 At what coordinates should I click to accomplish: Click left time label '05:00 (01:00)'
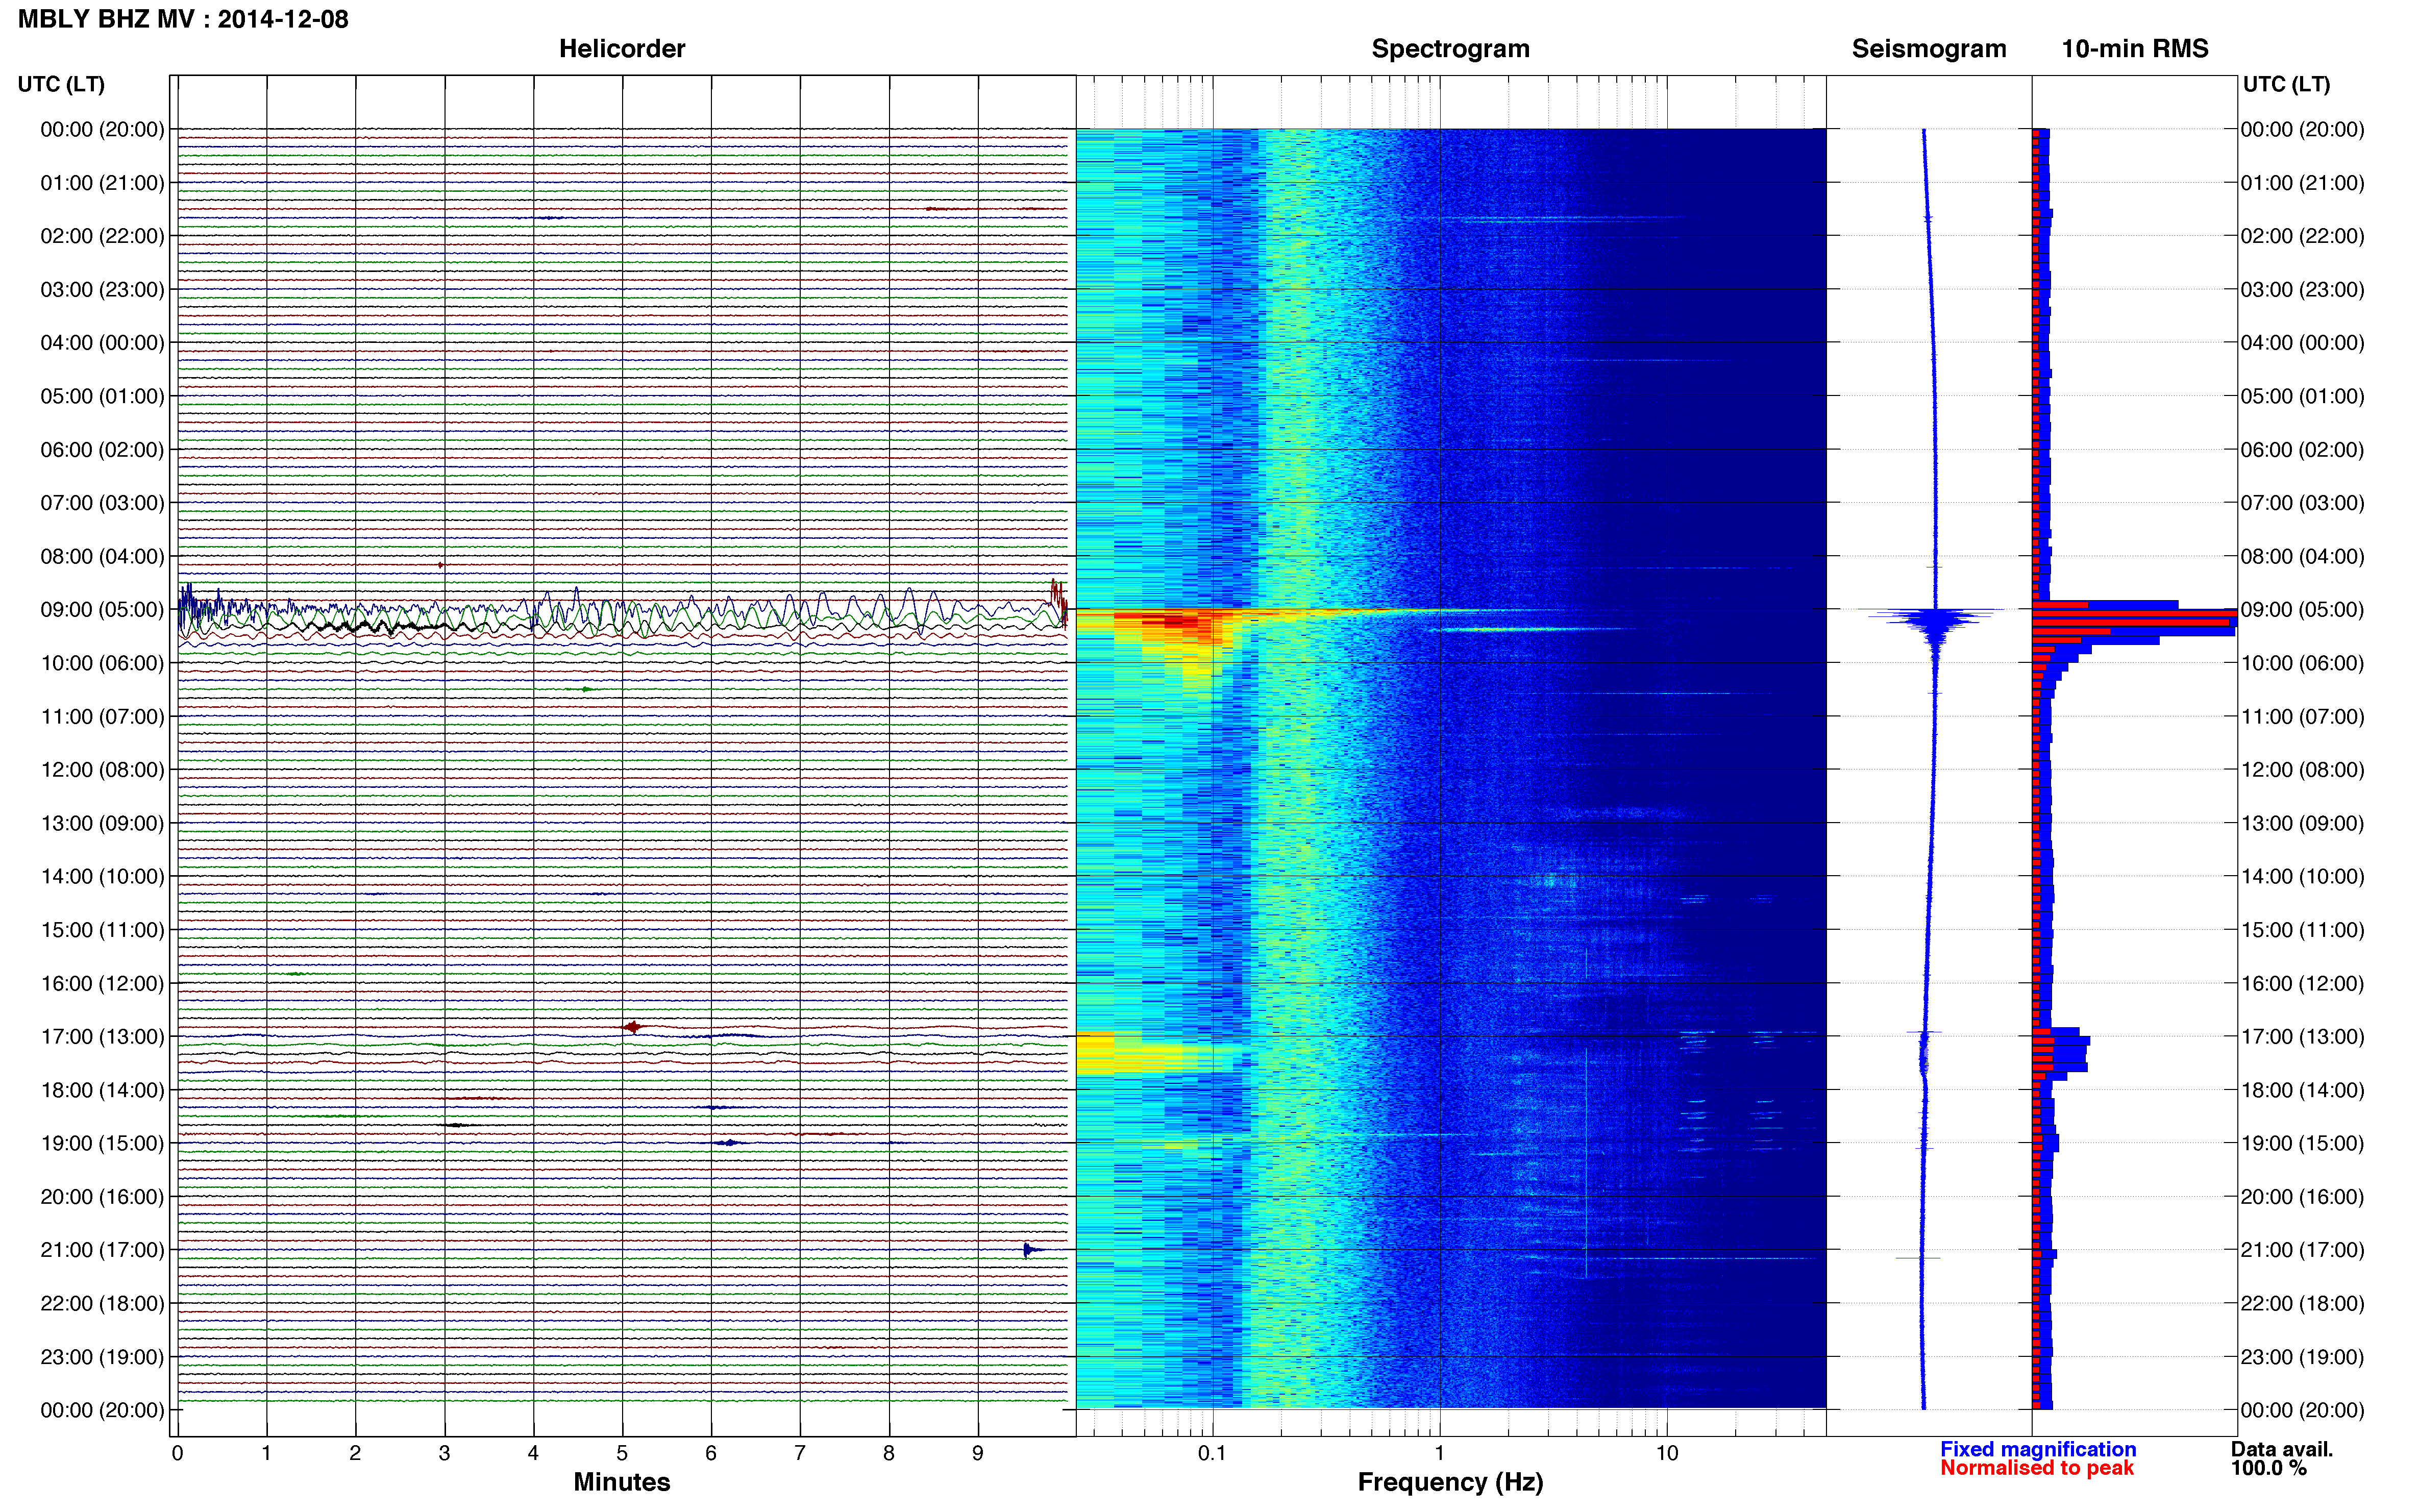102,396
